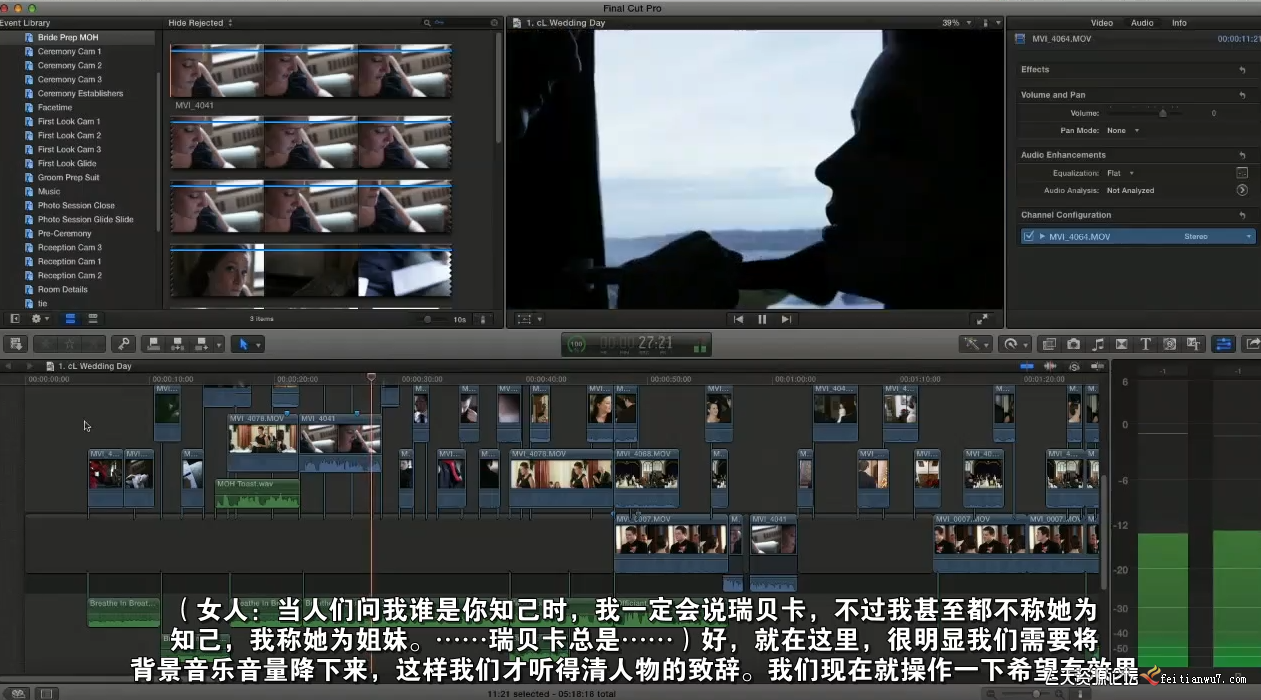
Task: Select the MVI_4041 filmstrip thumbnail
Action: pos(311,71)
